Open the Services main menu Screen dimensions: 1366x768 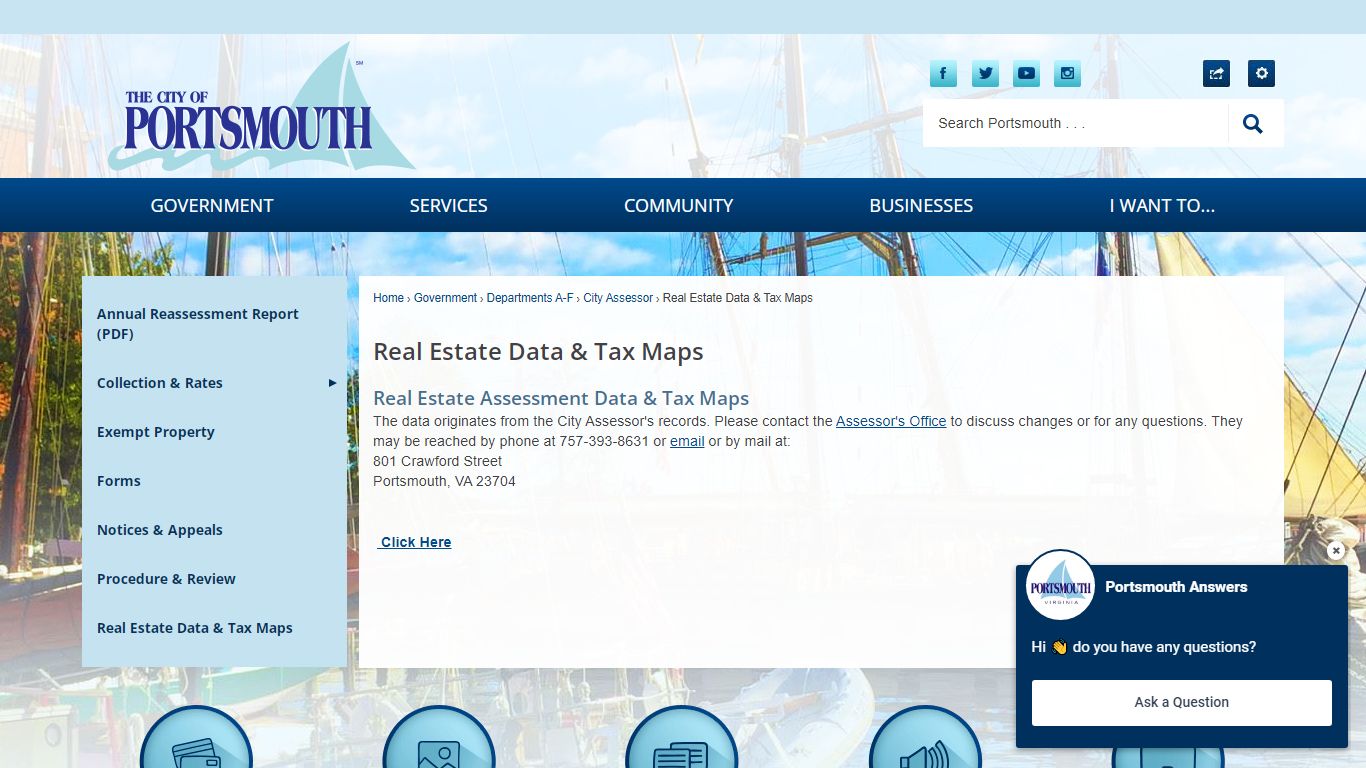pyautogui.click(x=448, y=206)
